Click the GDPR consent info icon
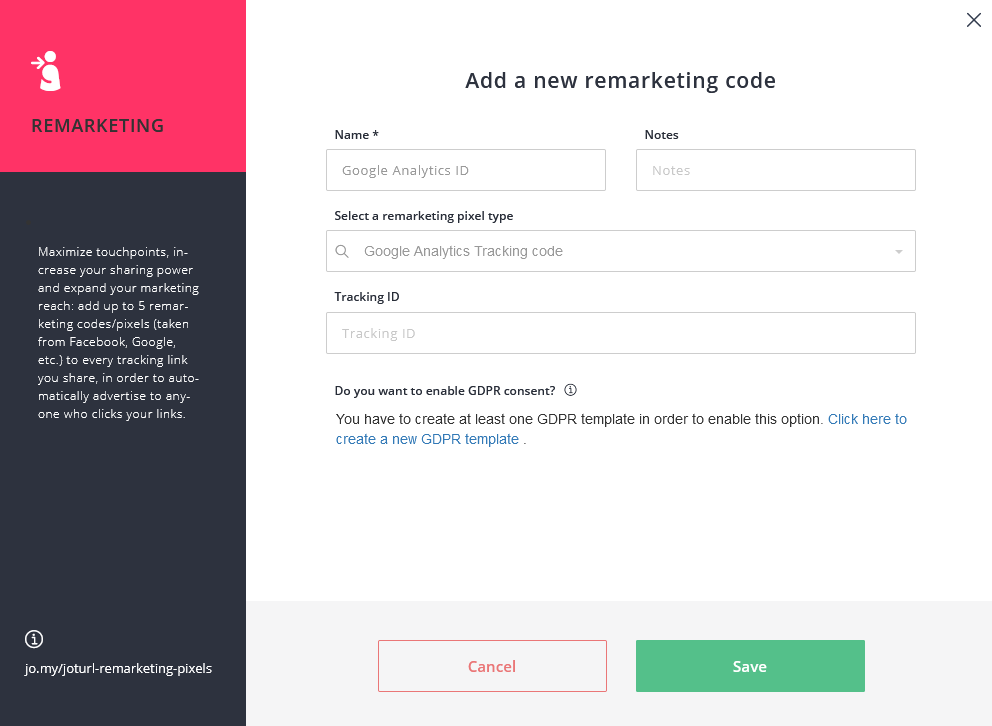The image size is (992, 726). point(570,390)
